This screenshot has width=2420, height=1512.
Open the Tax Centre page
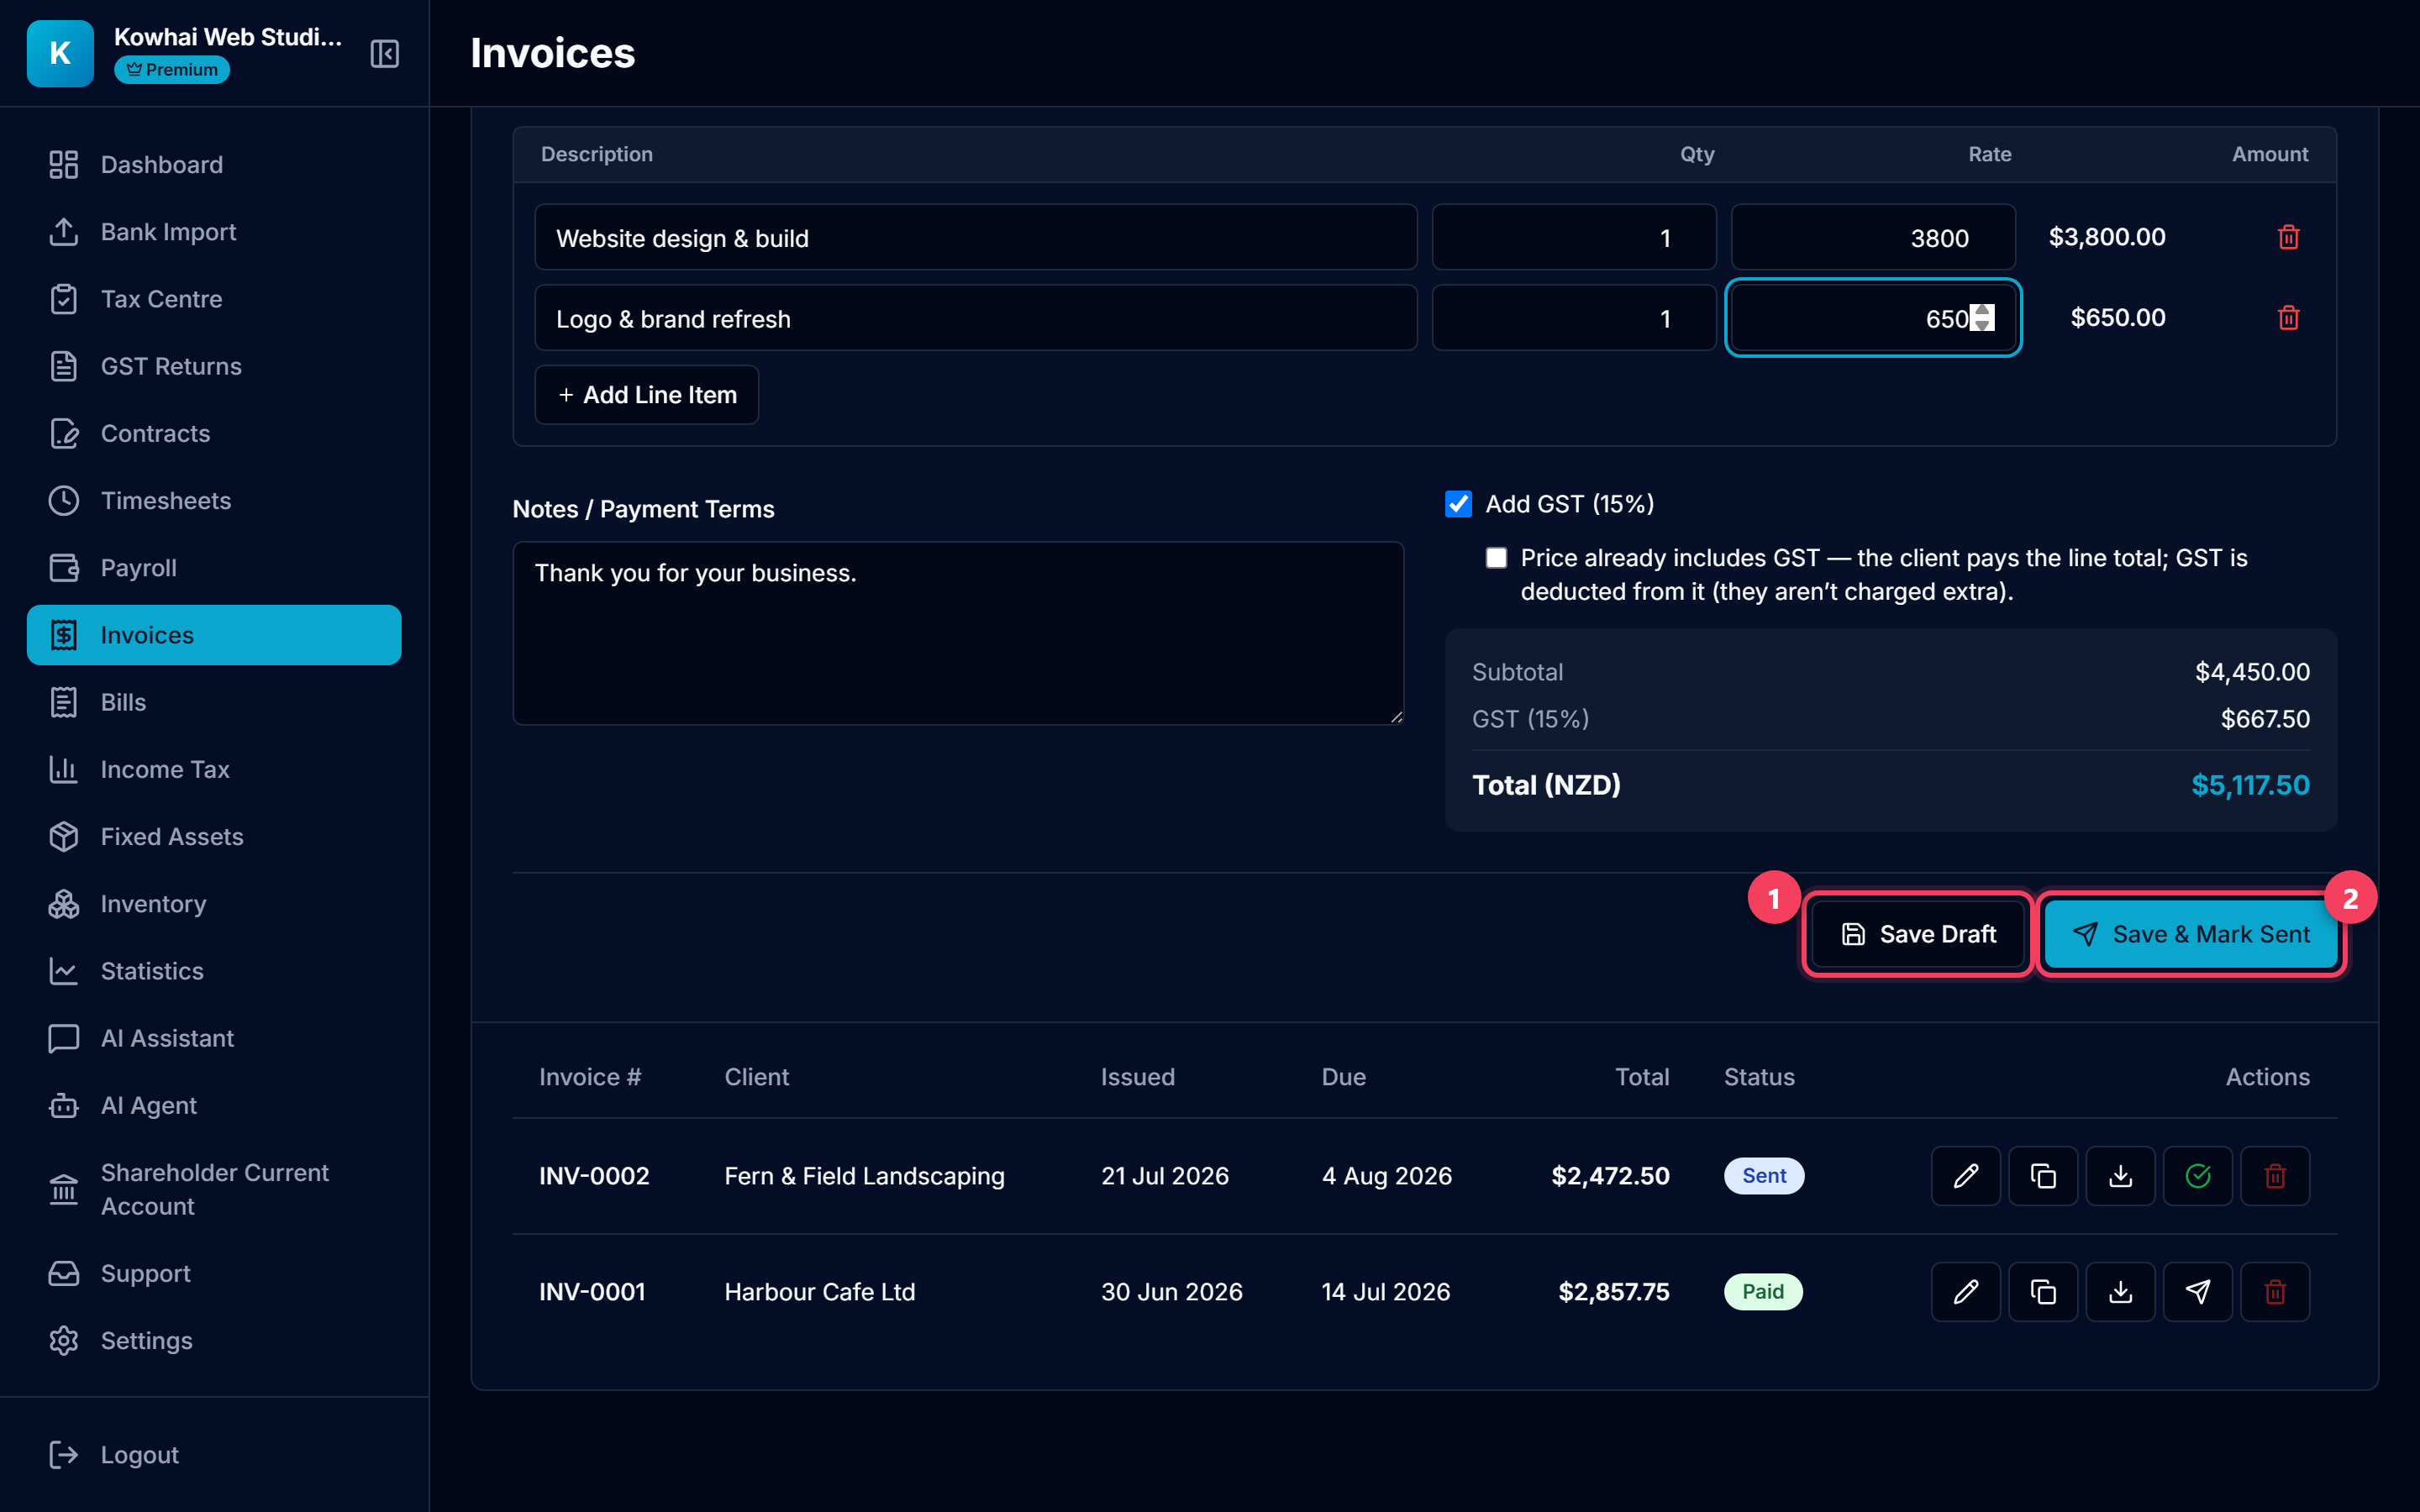214,299
